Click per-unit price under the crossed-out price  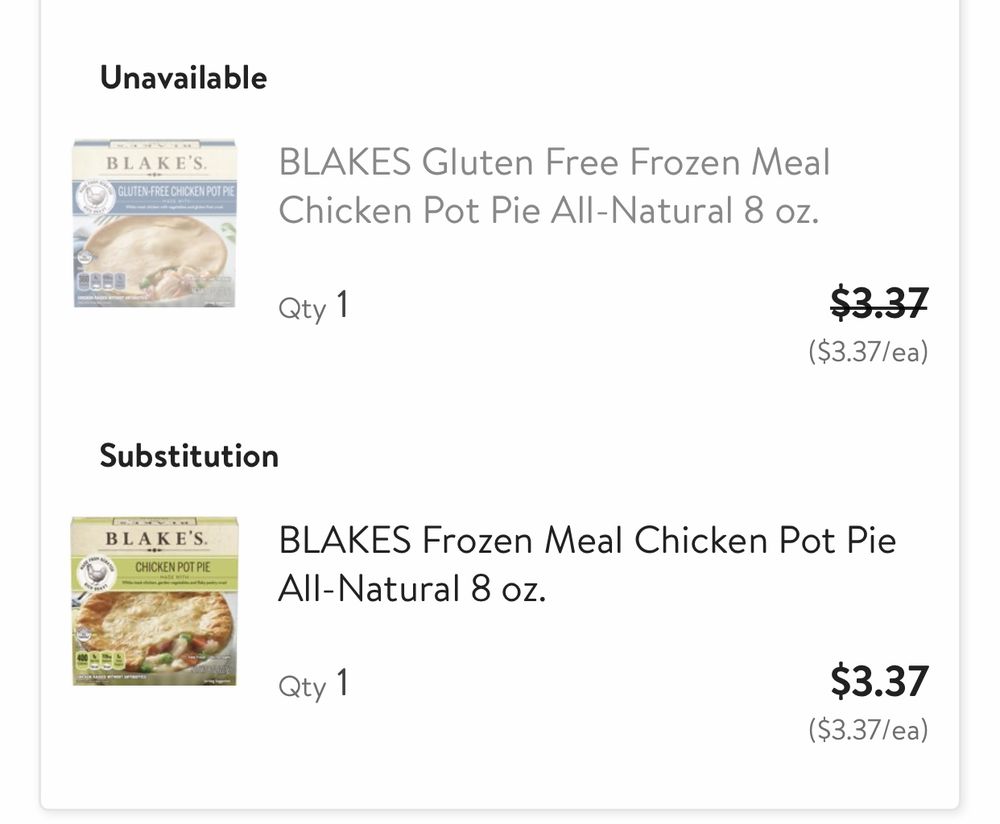[868, 352]
